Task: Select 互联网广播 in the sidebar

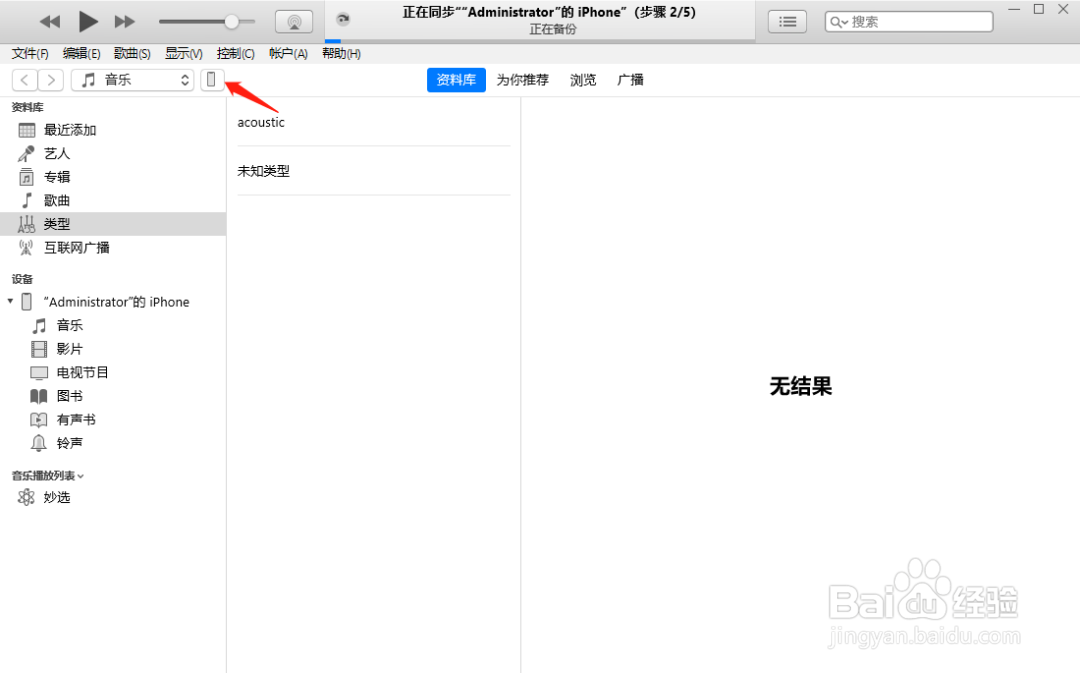Action: [x=113, y=247]
